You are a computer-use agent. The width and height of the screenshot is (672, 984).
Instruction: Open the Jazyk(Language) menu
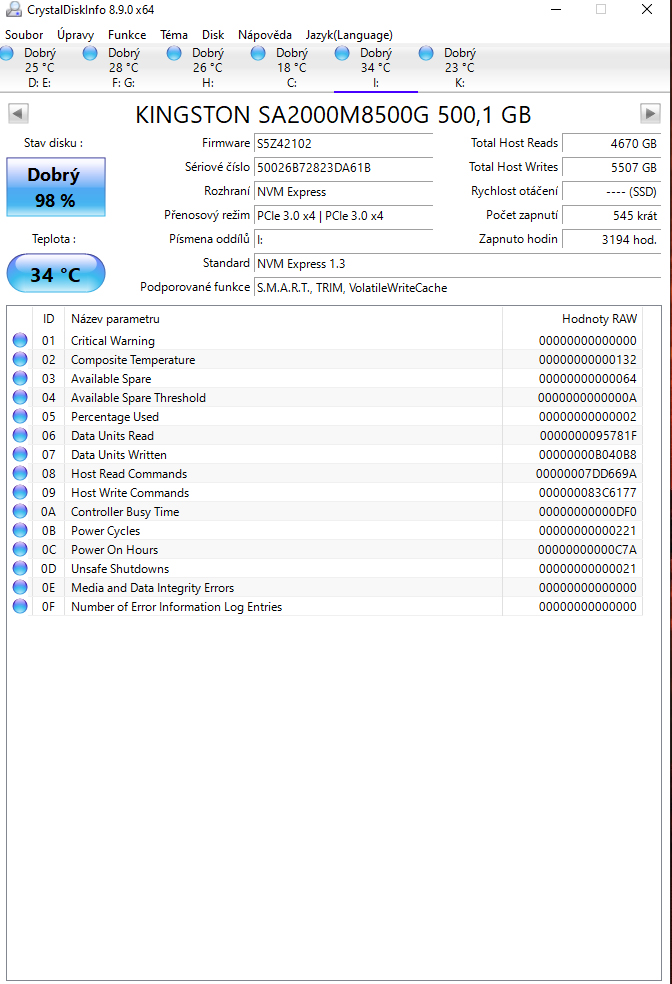349,35
